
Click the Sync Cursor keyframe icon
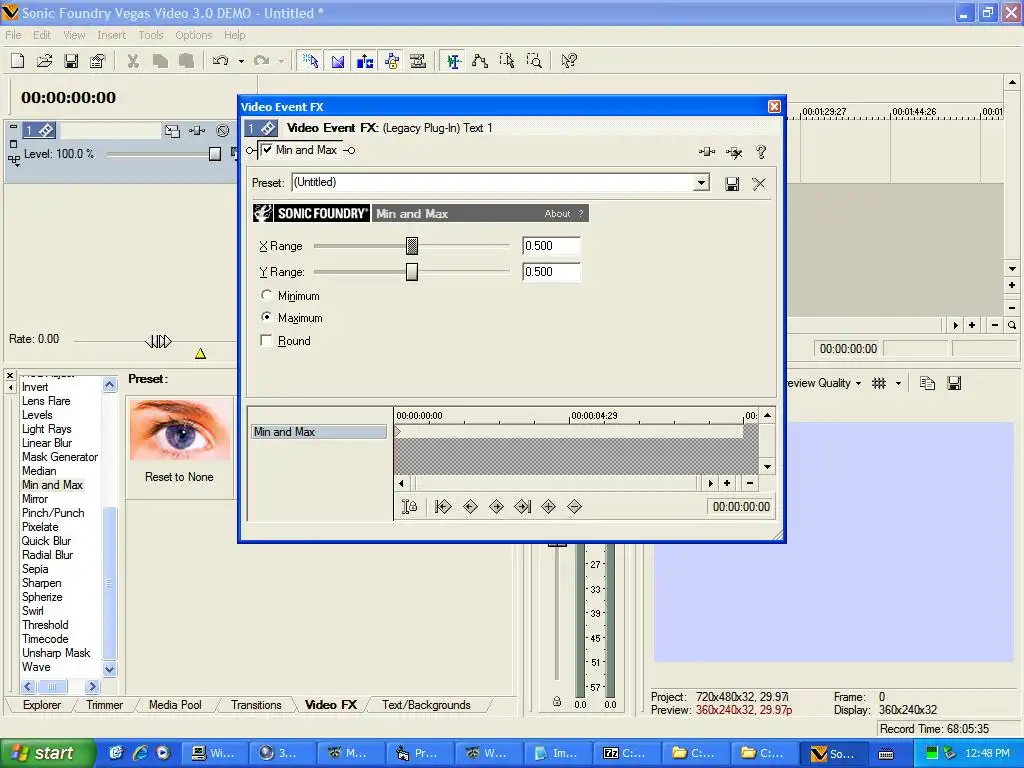coord(409,507)
